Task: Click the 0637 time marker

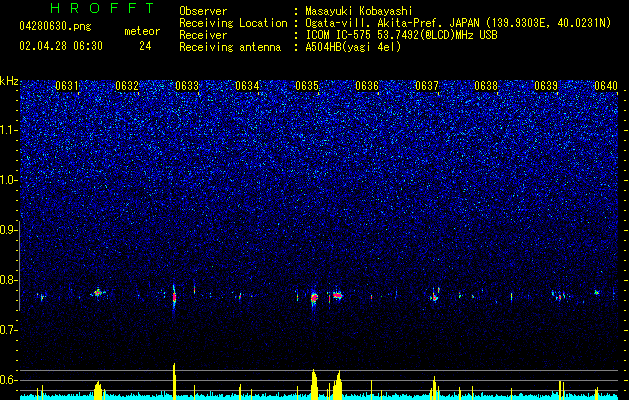Action: coord(427,85)
